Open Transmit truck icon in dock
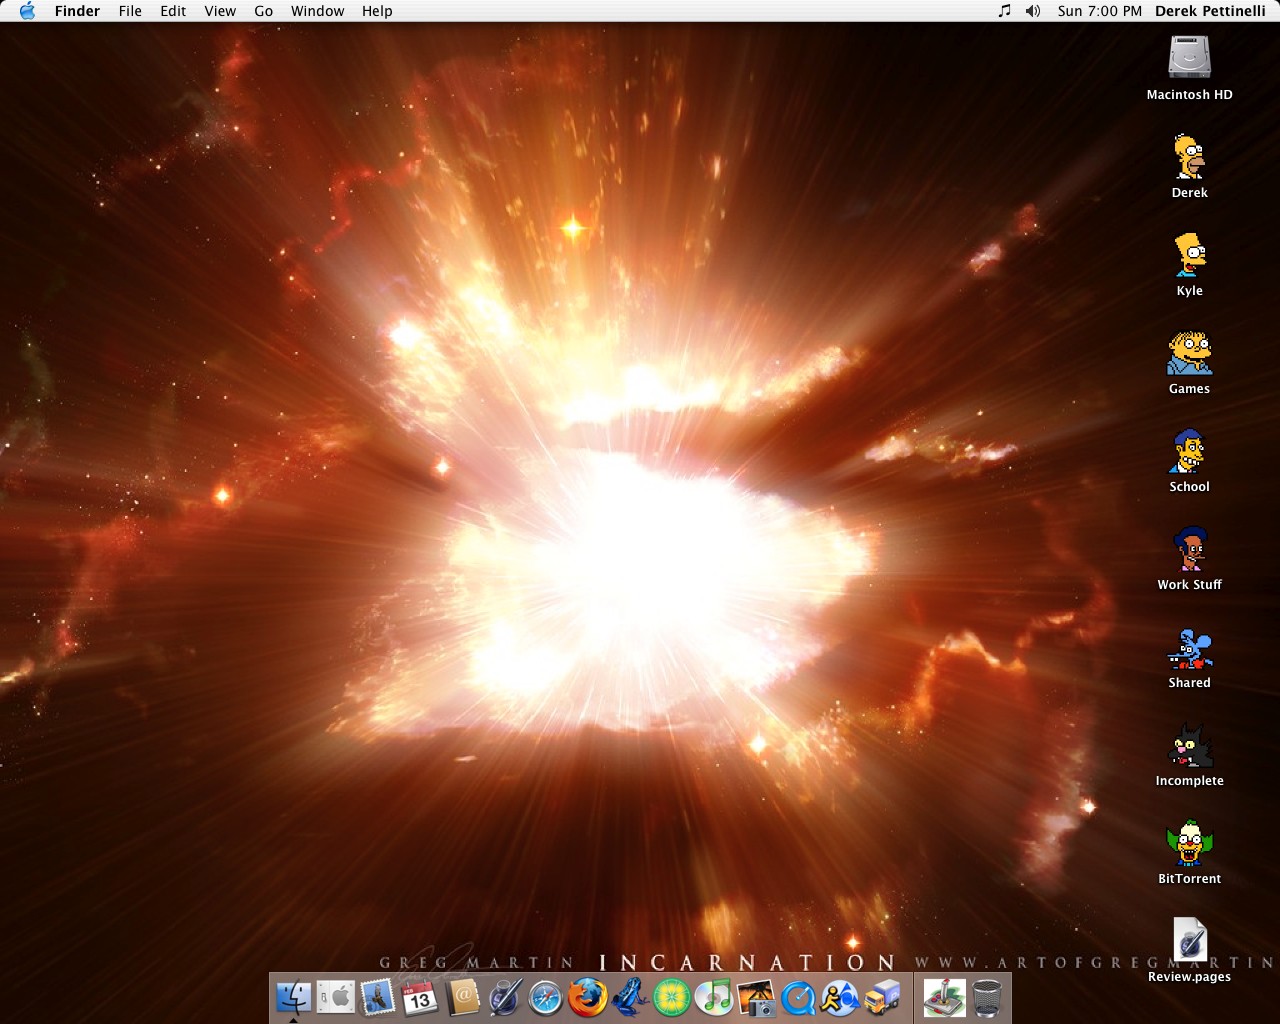Screen dimensions: 1280x1024 tap(882, 997)
